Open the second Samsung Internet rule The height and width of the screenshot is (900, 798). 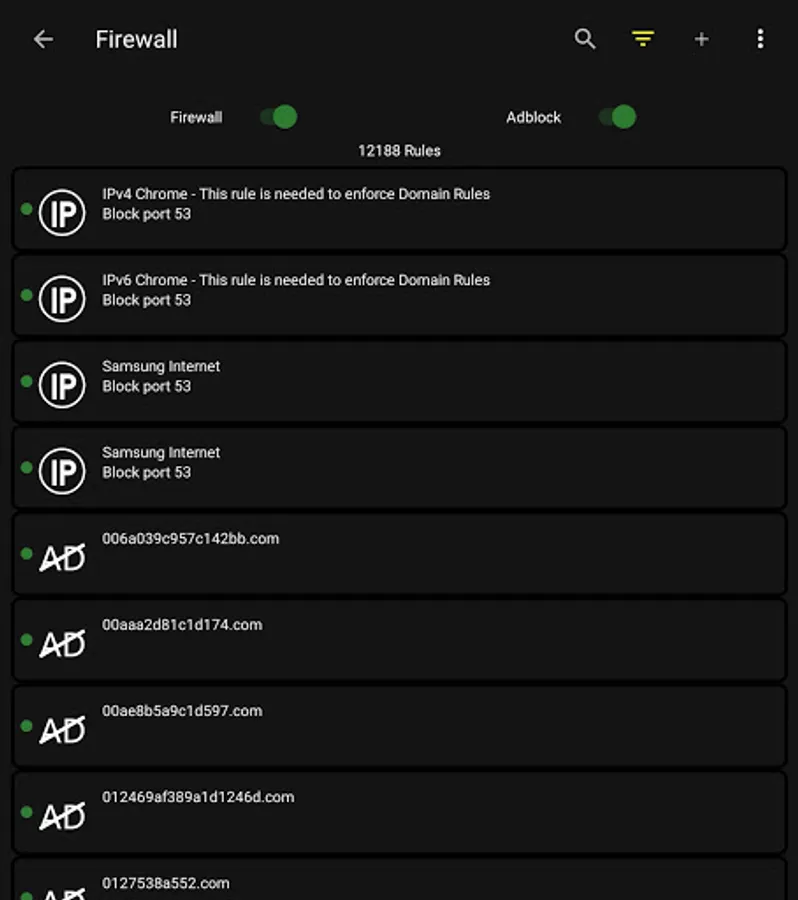(399, 468)
